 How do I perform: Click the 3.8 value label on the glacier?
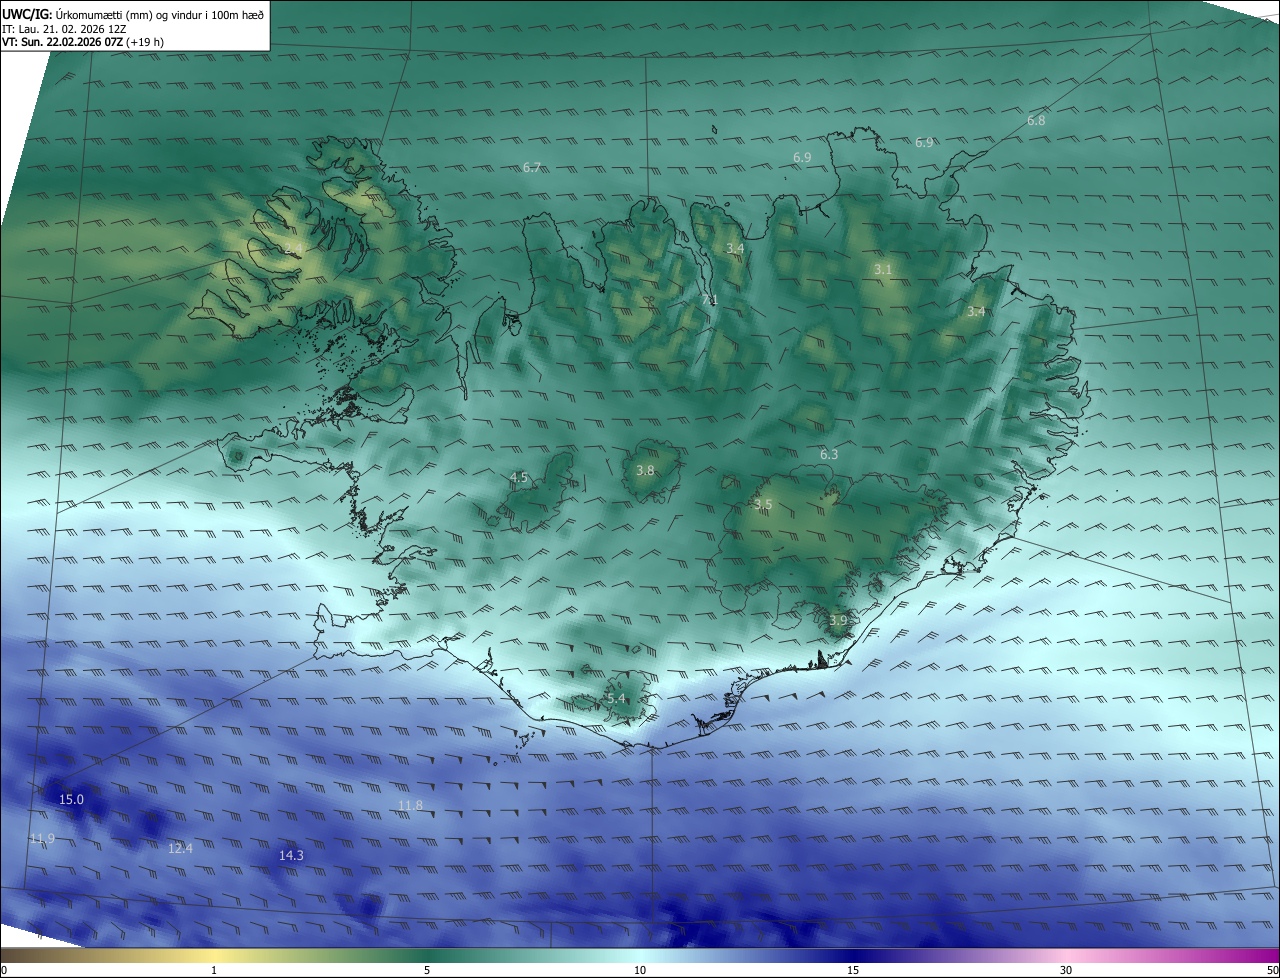(645, 471)
